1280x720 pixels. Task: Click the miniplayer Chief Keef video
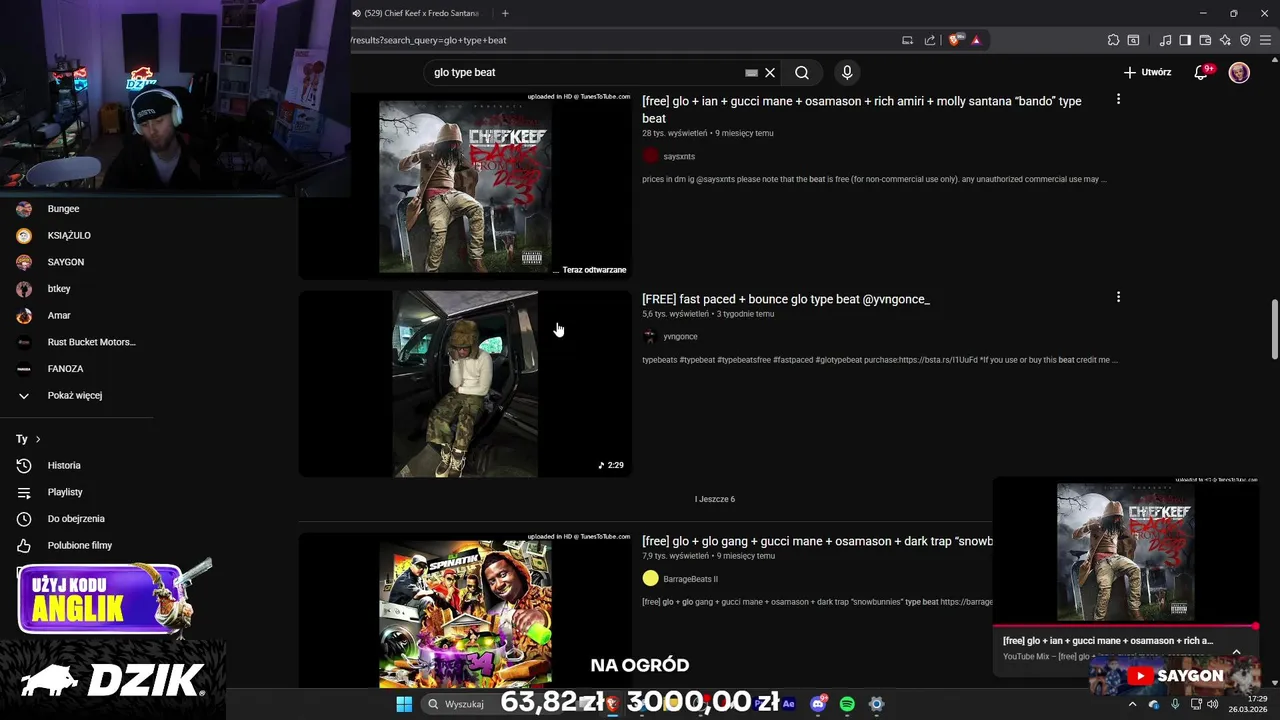(1126, 552)
